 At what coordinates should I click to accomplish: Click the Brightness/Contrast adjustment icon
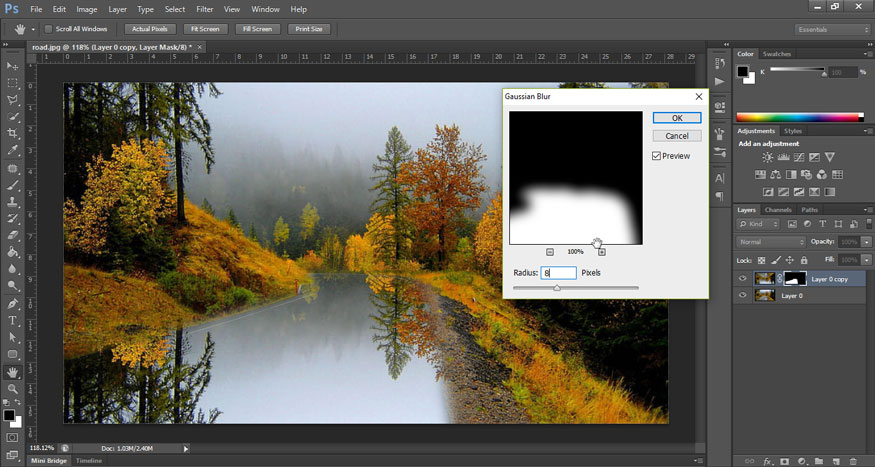pyautogui.click(x=767, y=158)
